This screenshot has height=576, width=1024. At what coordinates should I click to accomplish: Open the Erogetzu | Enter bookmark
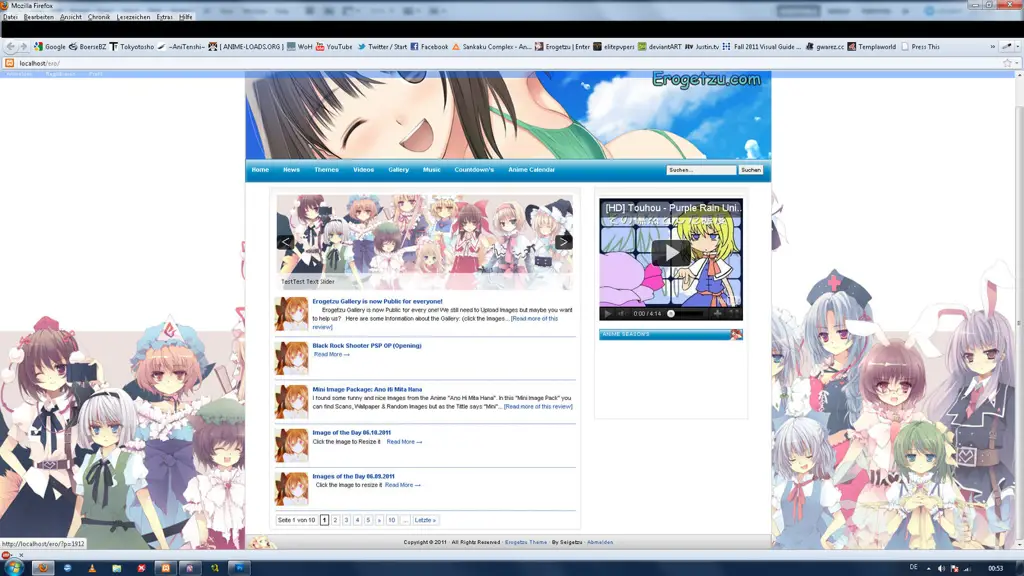[x=562, y=47]
